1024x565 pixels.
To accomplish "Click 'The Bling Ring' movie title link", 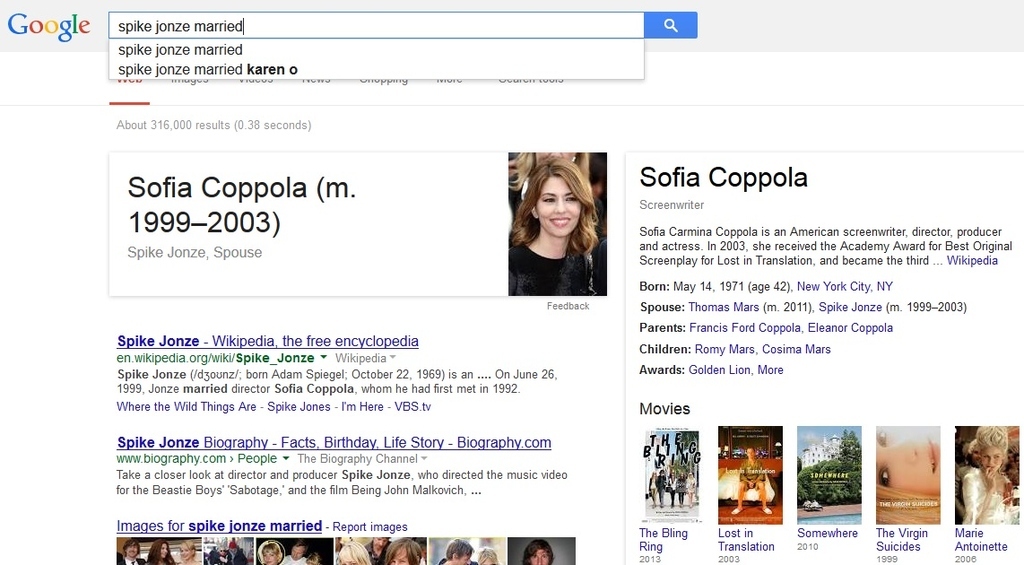I will click(x=664, y=540).
